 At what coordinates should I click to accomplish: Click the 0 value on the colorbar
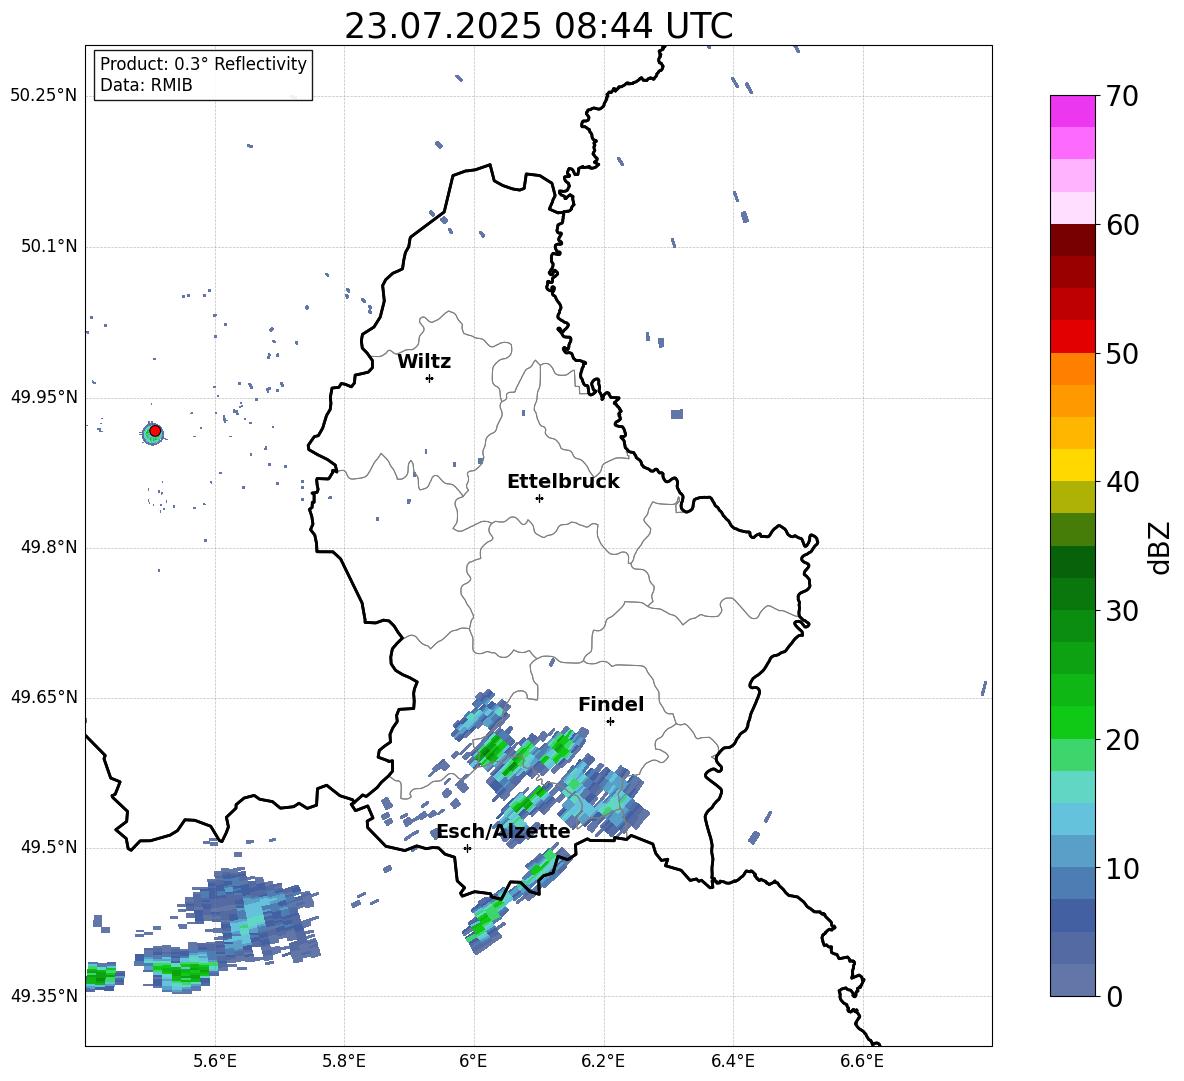1114,996
